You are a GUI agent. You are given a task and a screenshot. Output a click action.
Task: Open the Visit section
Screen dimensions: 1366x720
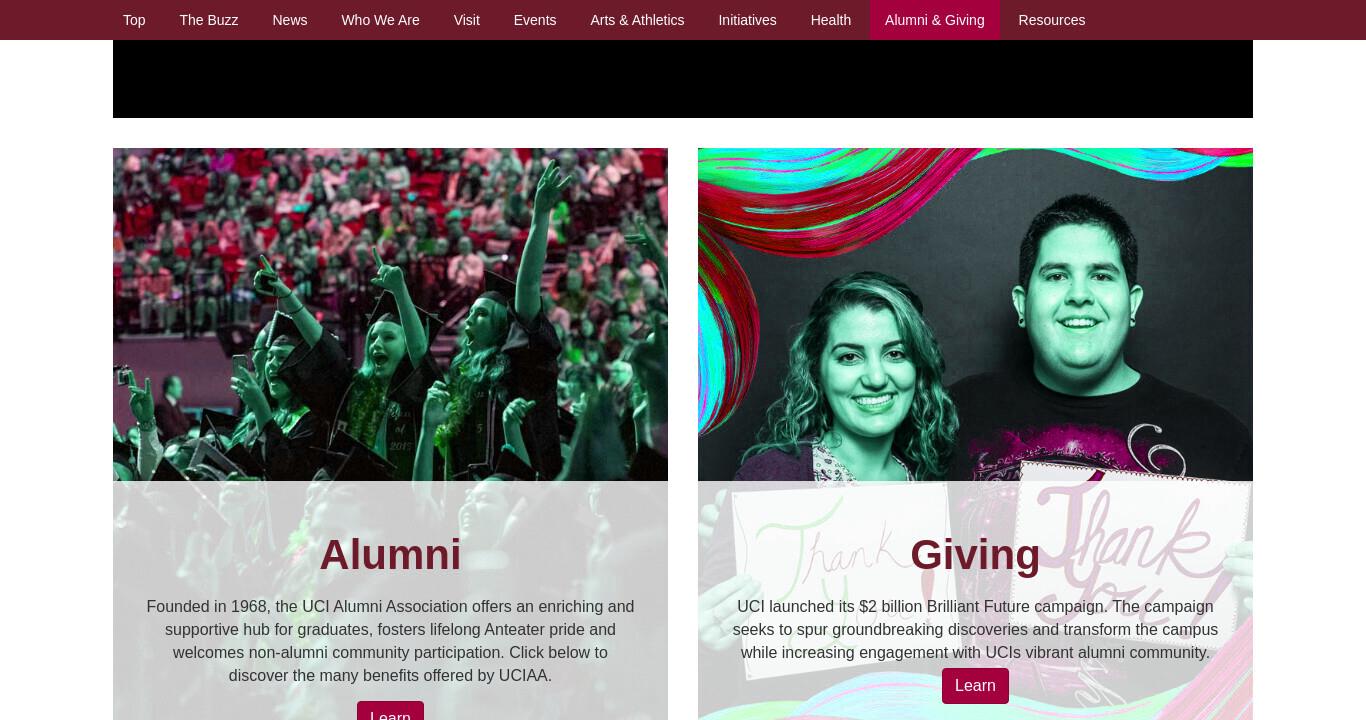tap(467, 20)
